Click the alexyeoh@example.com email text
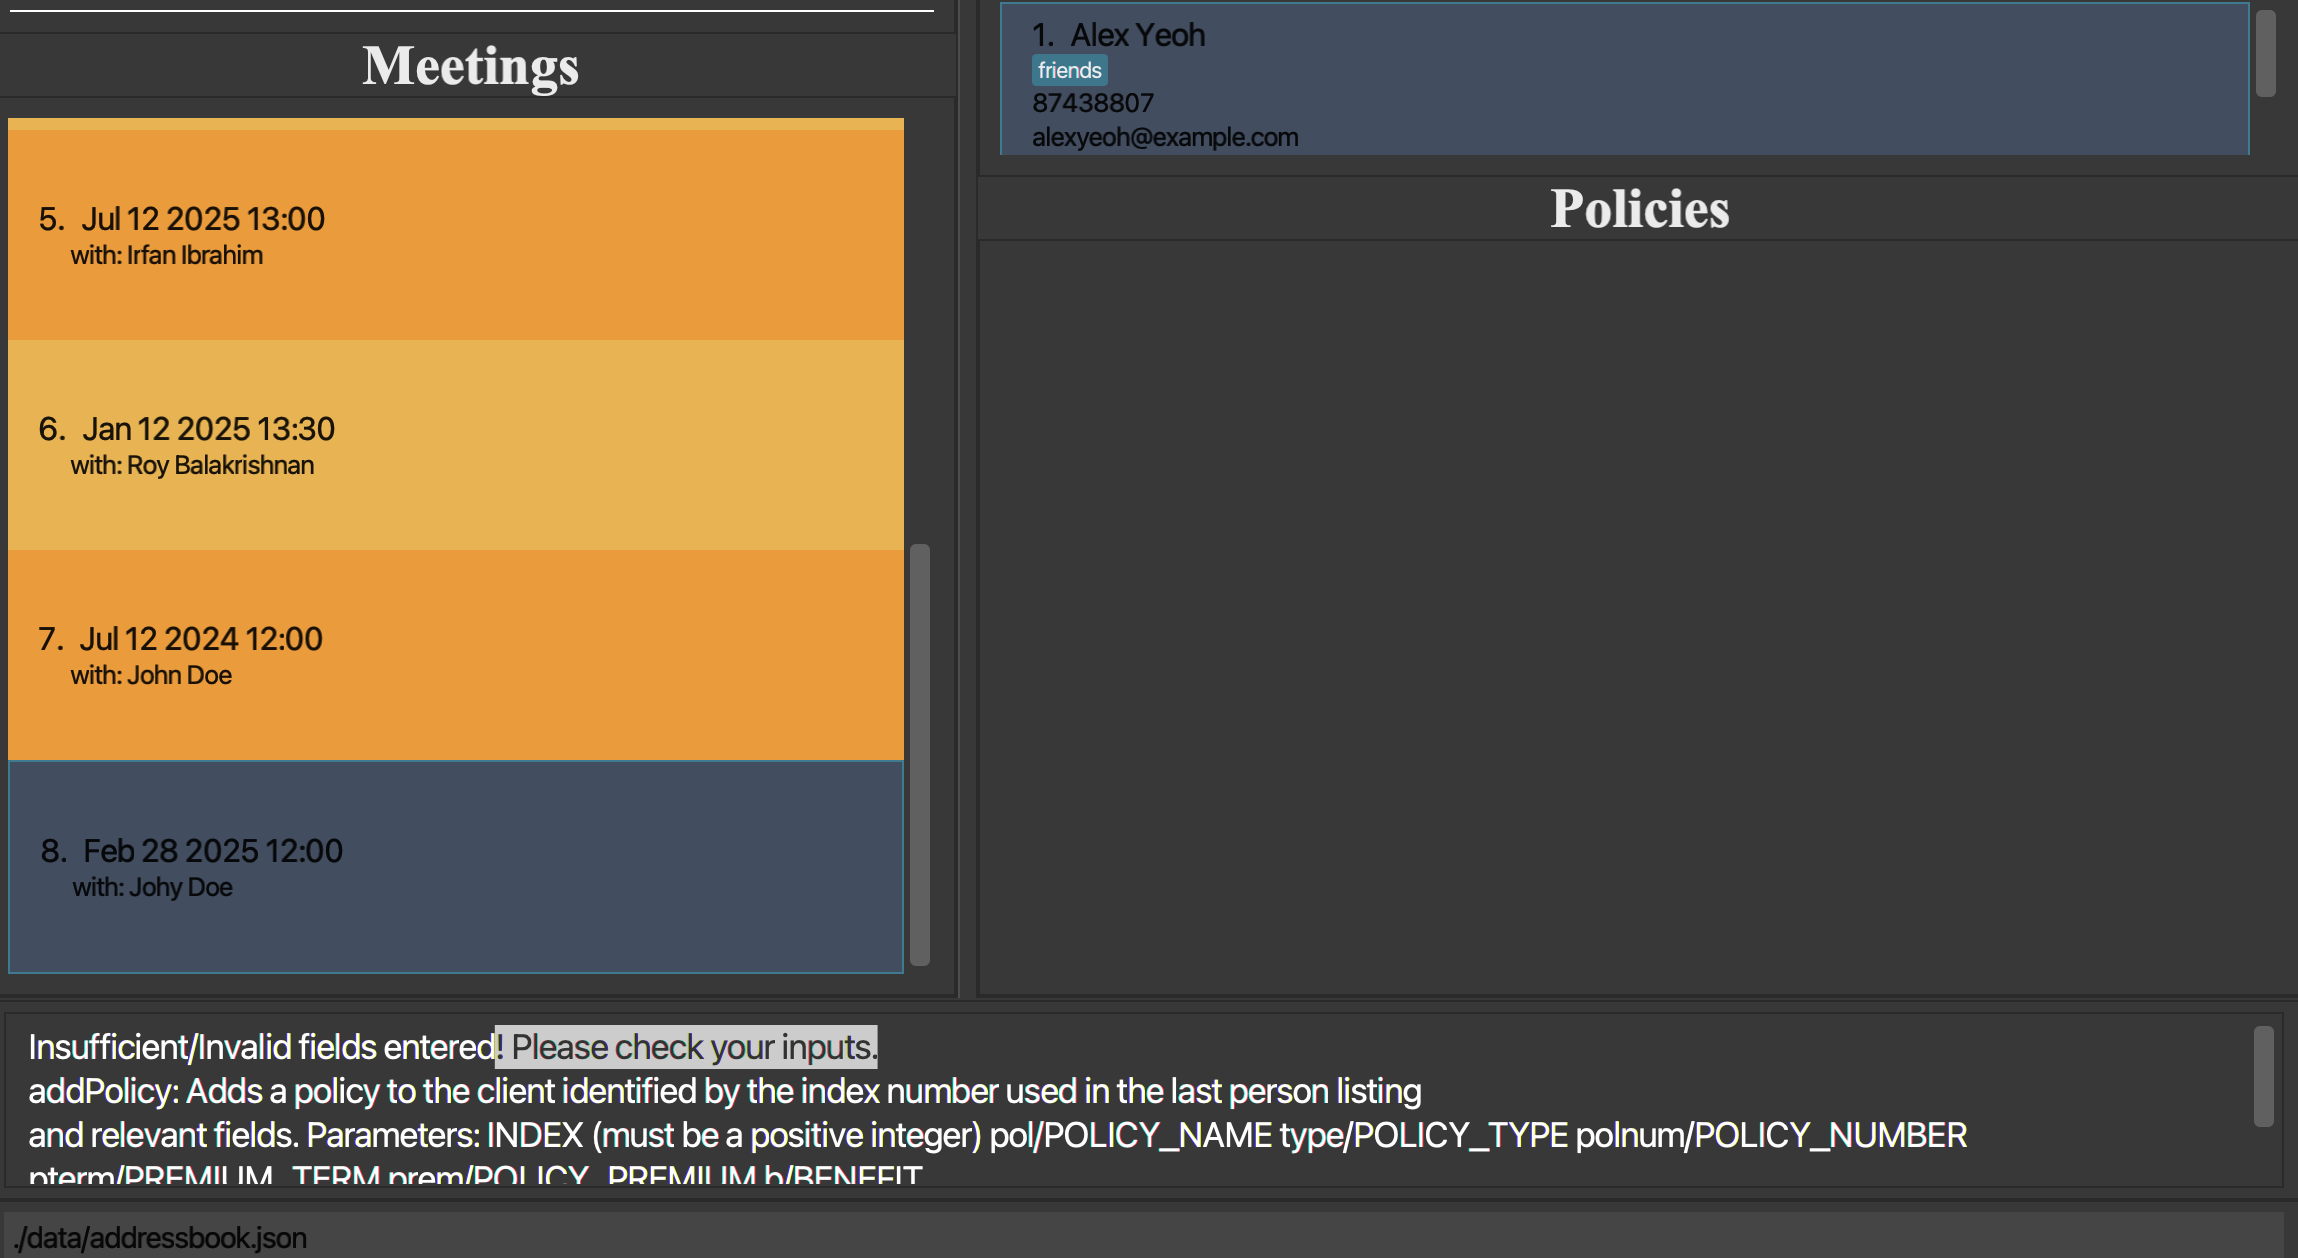 pyautogui.click(x=1165, y=137)
